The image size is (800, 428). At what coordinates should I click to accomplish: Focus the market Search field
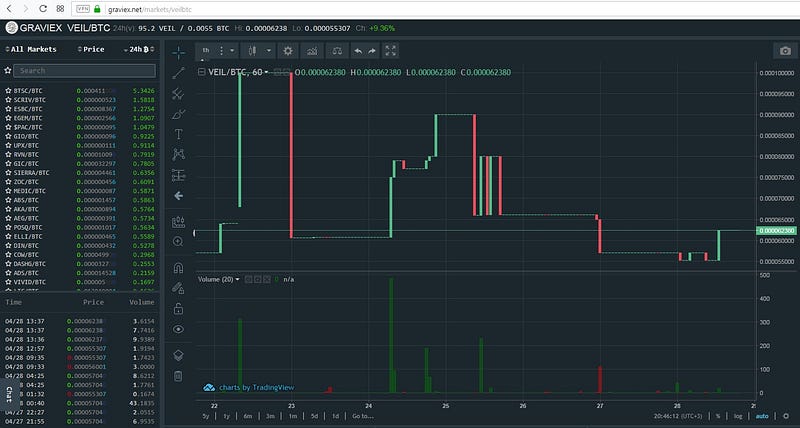[85, 70]
